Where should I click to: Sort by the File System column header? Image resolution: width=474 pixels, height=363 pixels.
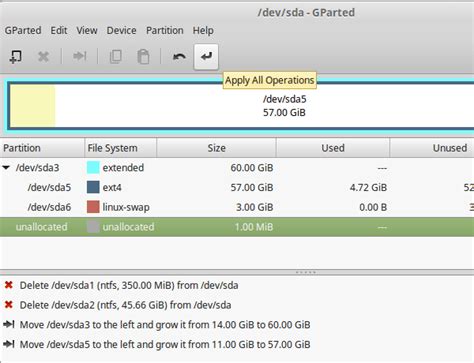click(120, 148)
